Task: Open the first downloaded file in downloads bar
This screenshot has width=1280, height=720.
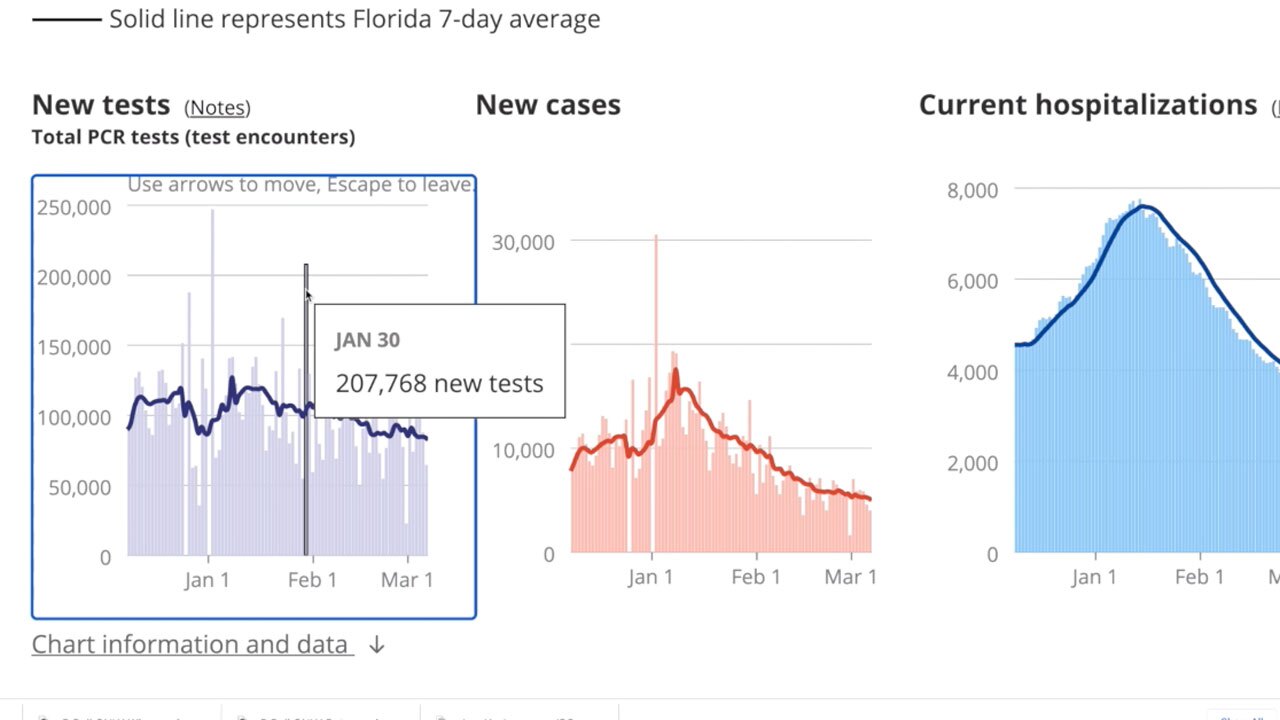Action: tap(110, 716)
